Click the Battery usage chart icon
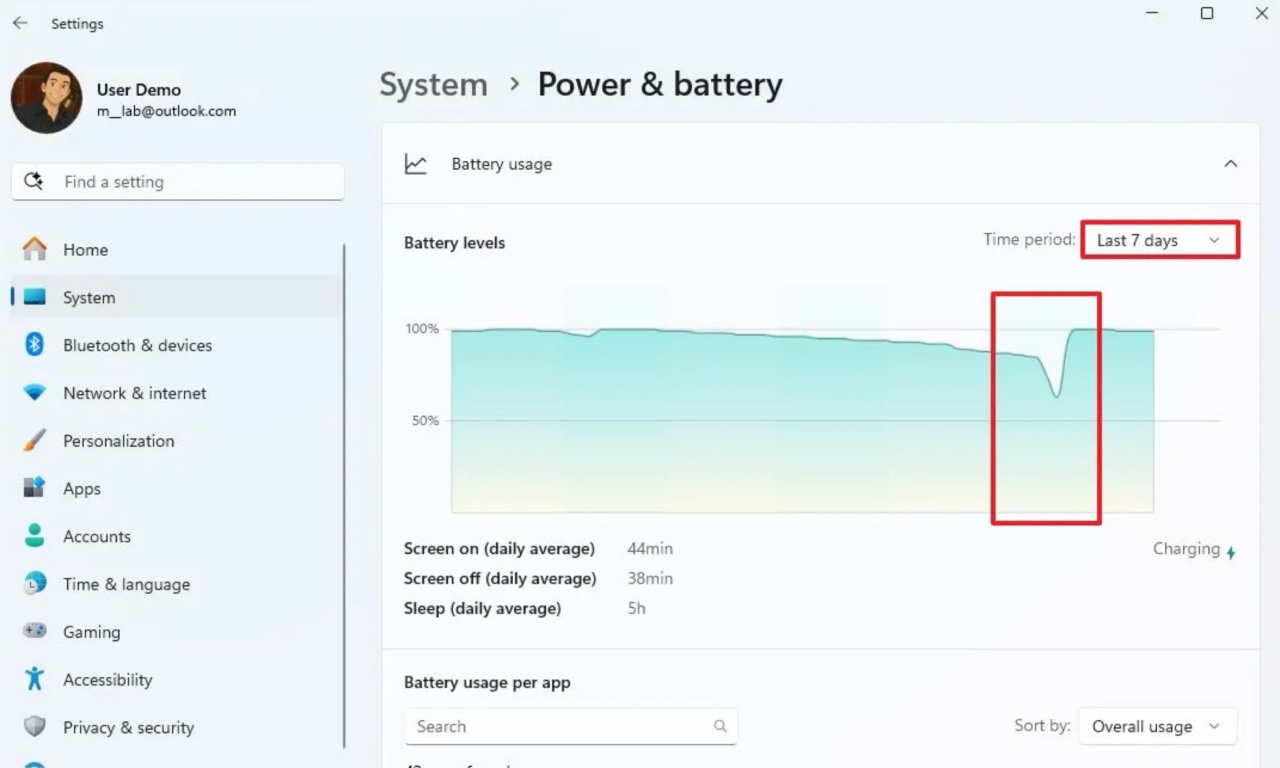 tap(415, 164)
